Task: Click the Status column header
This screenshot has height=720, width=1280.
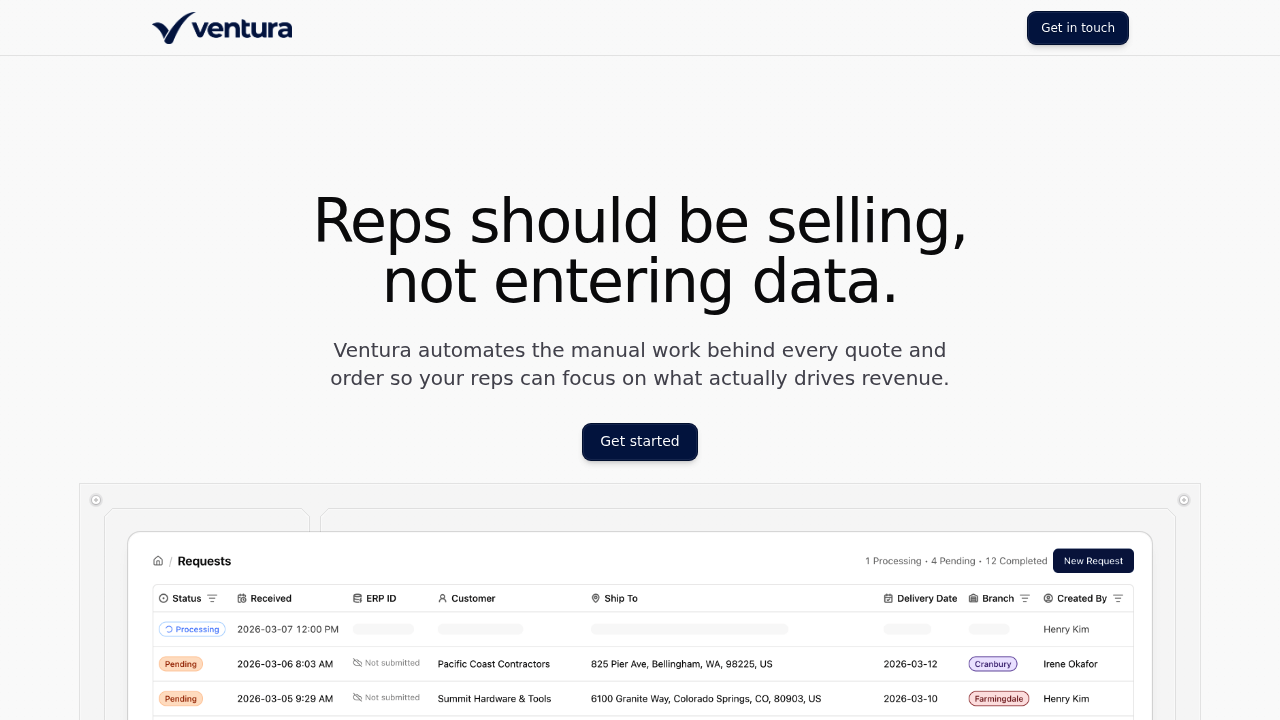Action: (x=188, y=598)
